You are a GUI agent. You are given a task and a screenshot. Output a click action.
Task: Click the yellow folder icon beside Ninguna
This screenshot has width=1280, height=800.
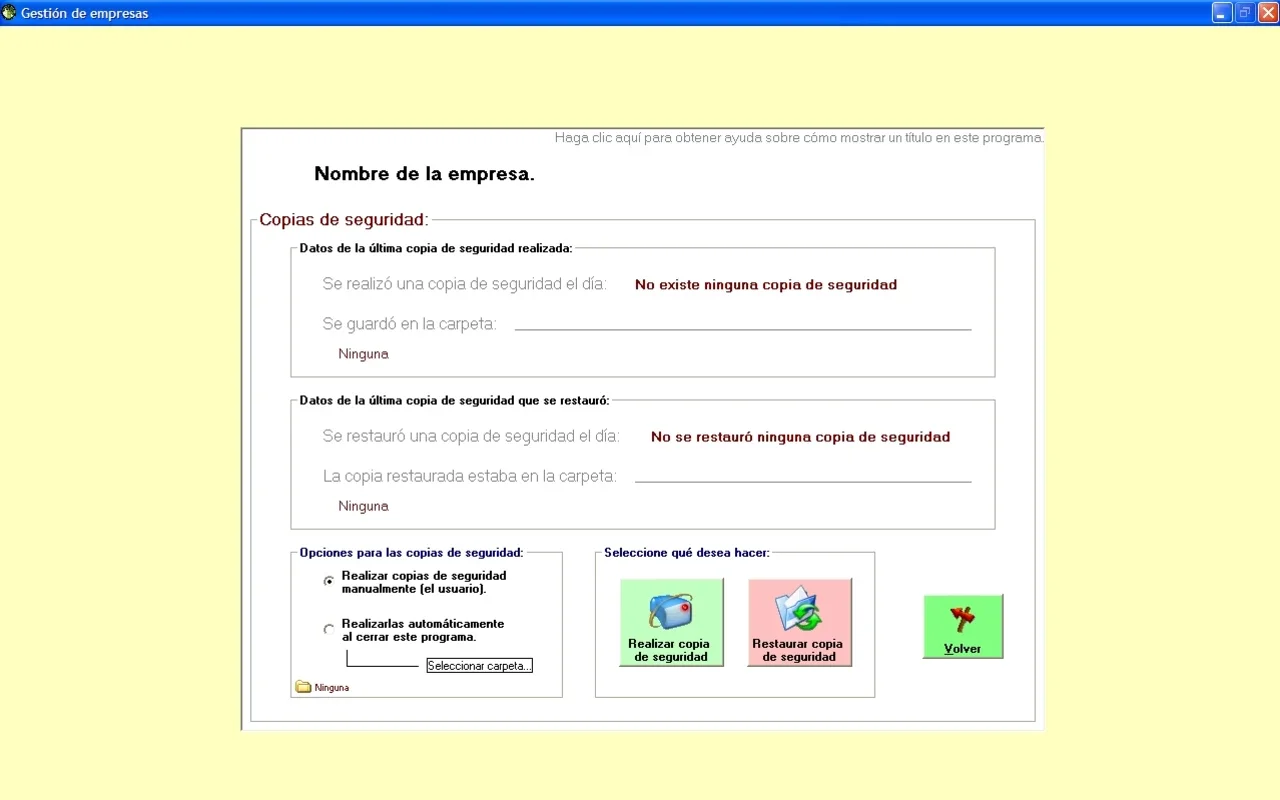click(x=303, y=687)
